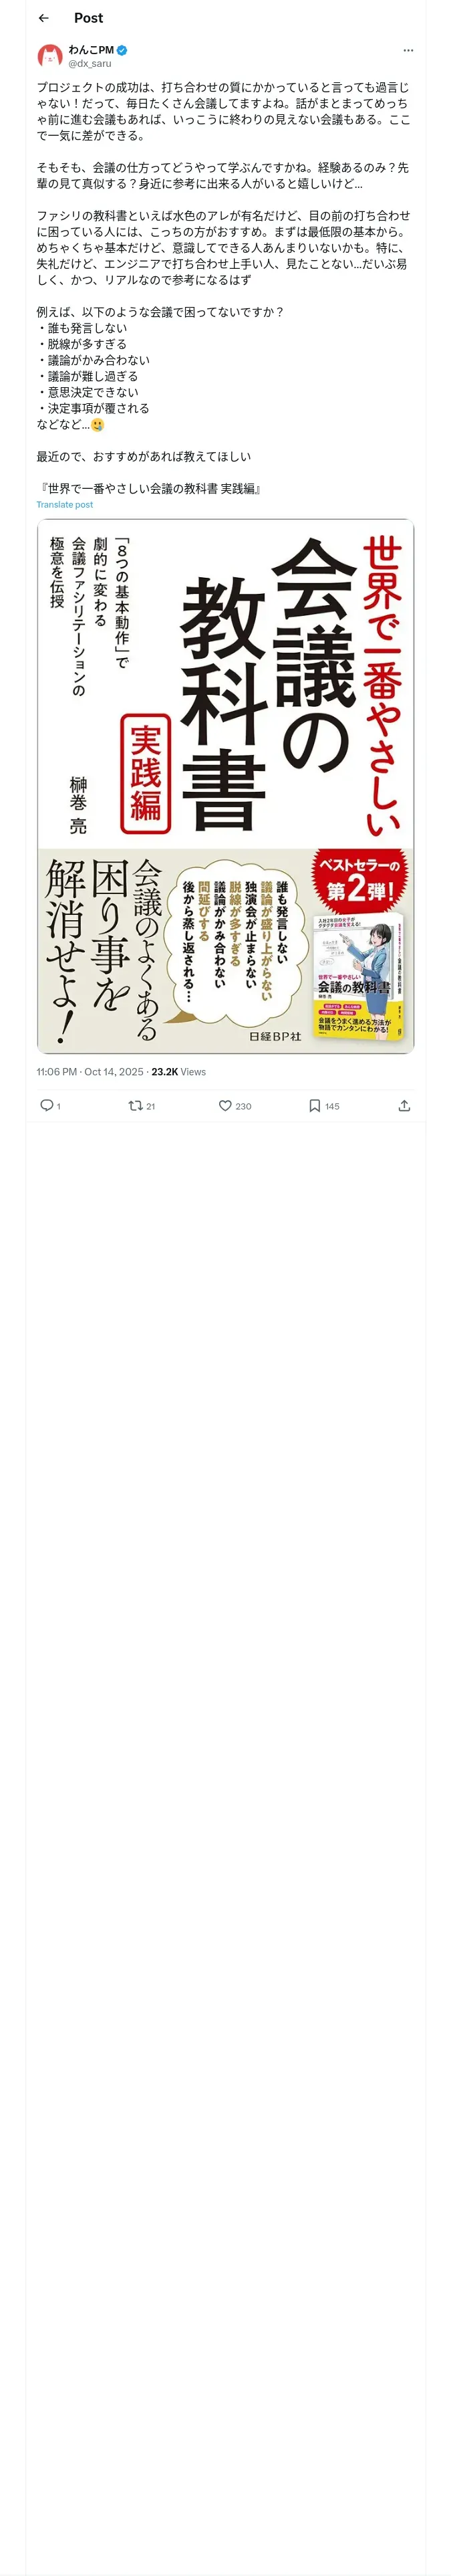Image resolution: width=451 pixels, height=2576 pixels.
Task: Like the post with the heart icon
Action: 225,1105
